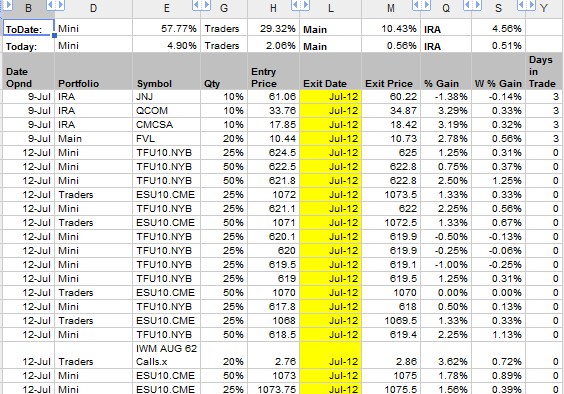Screen dimensions: 564x394
Task: Click the 34.87 exit price cell
Action: click(x=391, y=111)
